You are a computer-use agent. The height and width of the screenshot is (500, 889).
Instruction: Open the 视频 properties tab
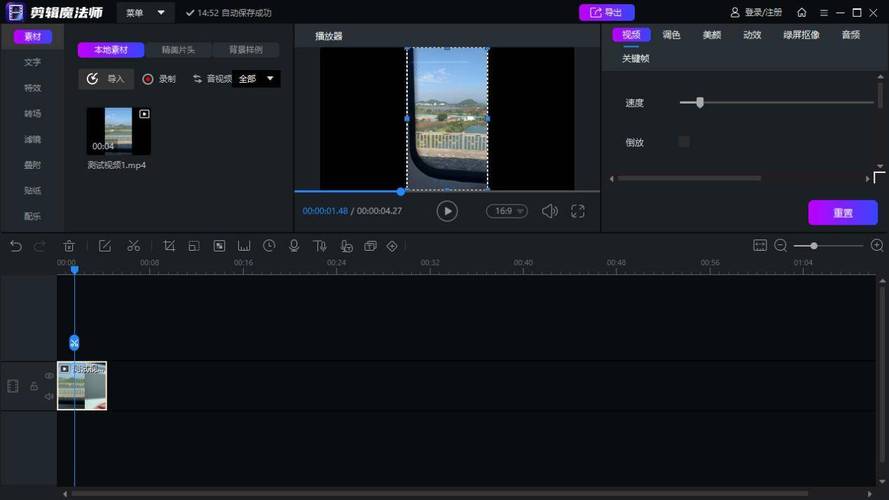pos(631,35)
